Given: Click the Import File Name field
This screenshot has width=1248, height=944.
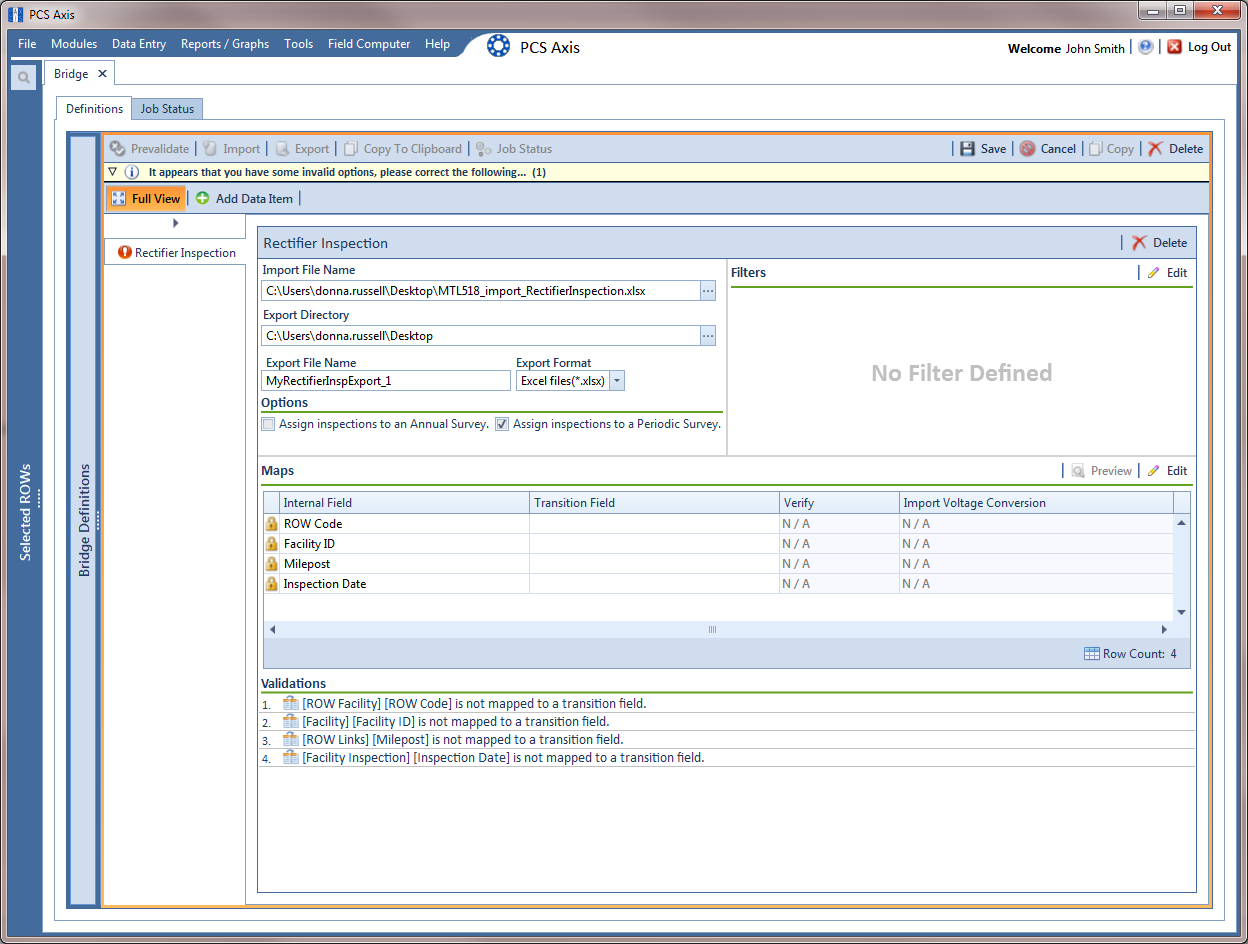Looking at the screenshot, I should pyautogui.click(x=481, y=291).
